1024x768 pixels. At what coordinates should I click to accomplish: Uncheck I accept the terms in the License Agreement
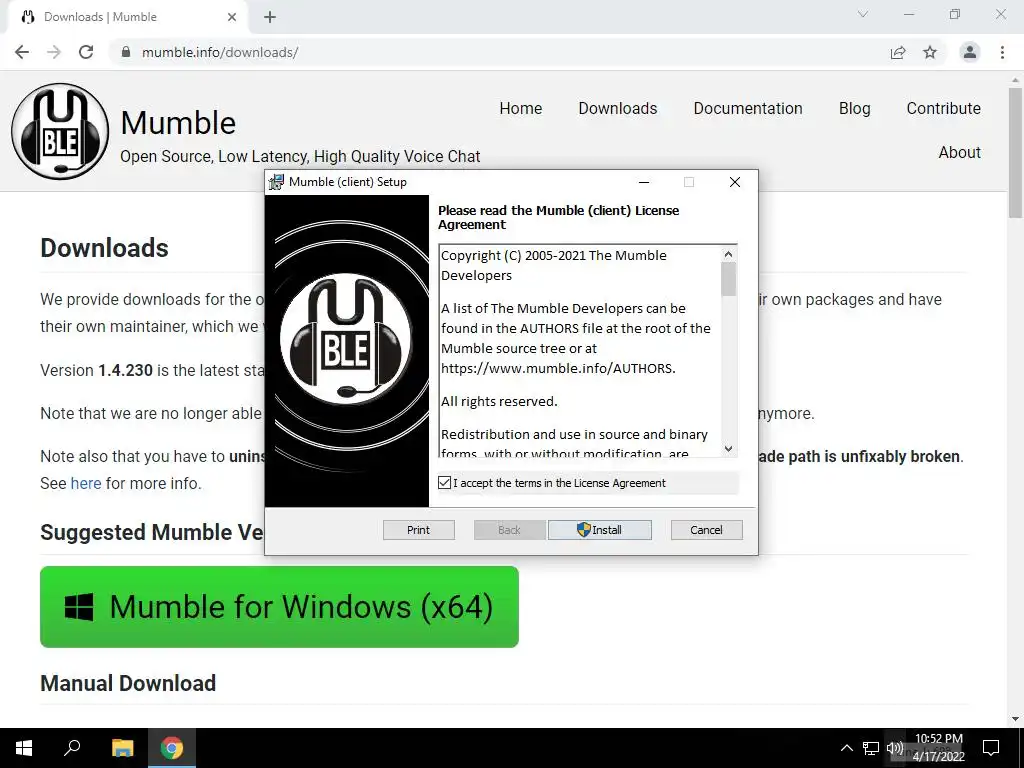(445, 483)
